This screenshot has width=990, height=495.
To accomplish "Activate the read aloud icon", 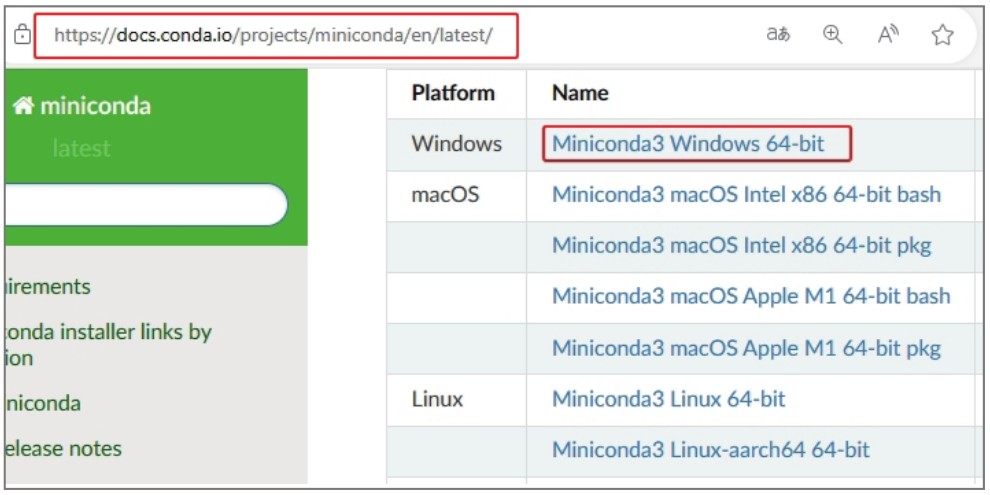I will [888, 35].
